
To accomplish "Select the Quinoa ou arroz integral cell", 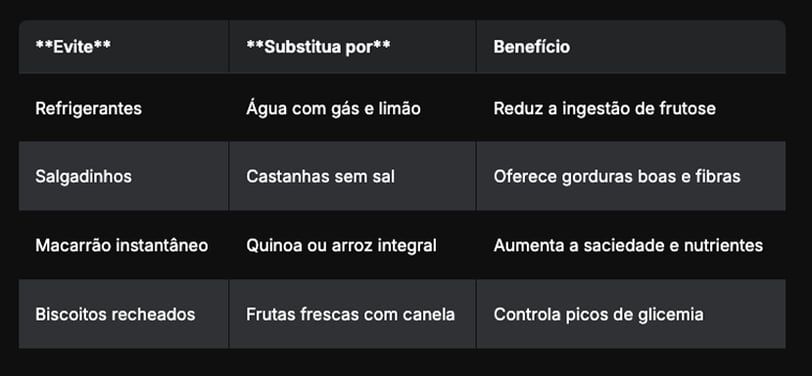I will pos(353,245).
